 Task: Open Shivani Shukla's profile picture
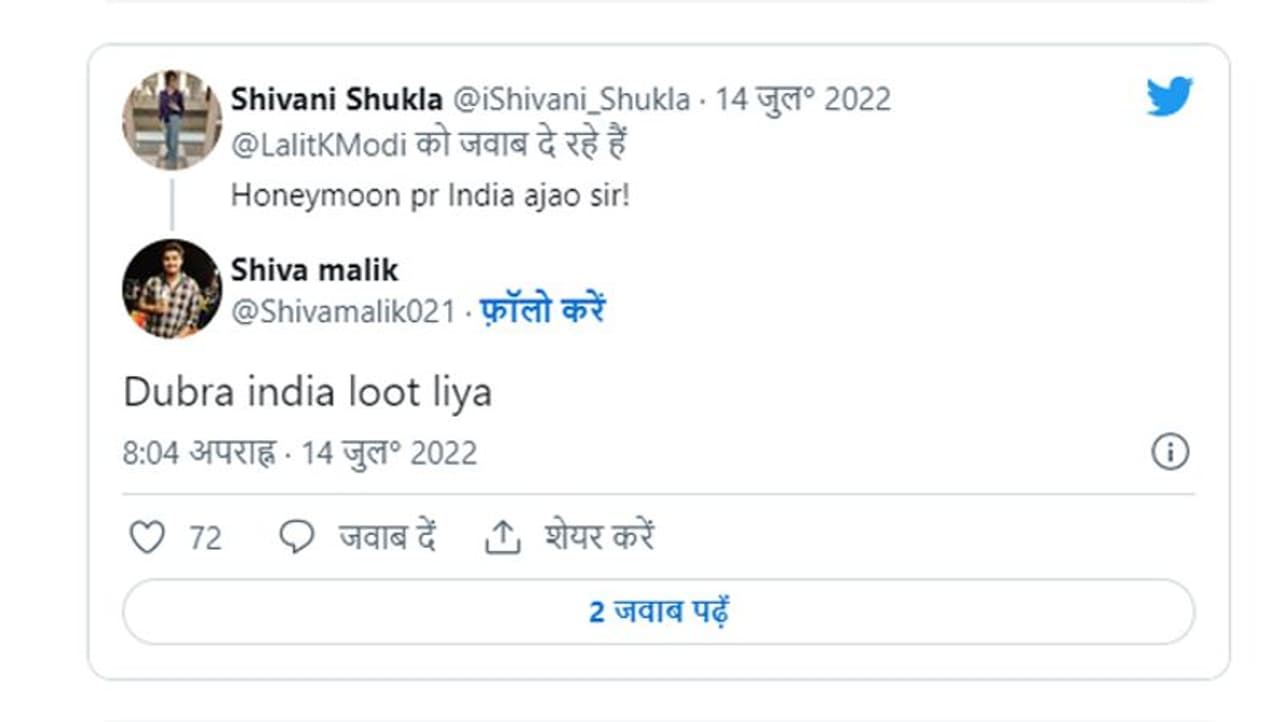(172, 120)
